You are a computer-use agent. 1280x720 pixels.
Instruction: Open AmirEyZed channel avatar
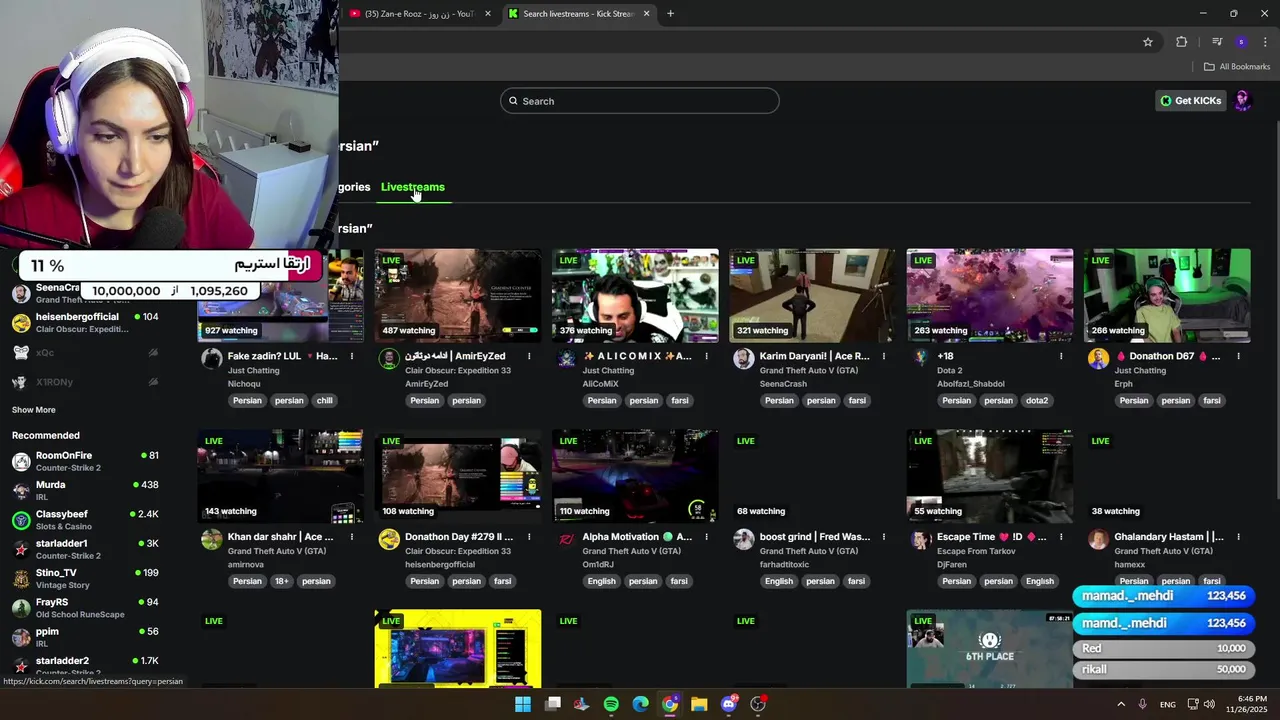389,359
